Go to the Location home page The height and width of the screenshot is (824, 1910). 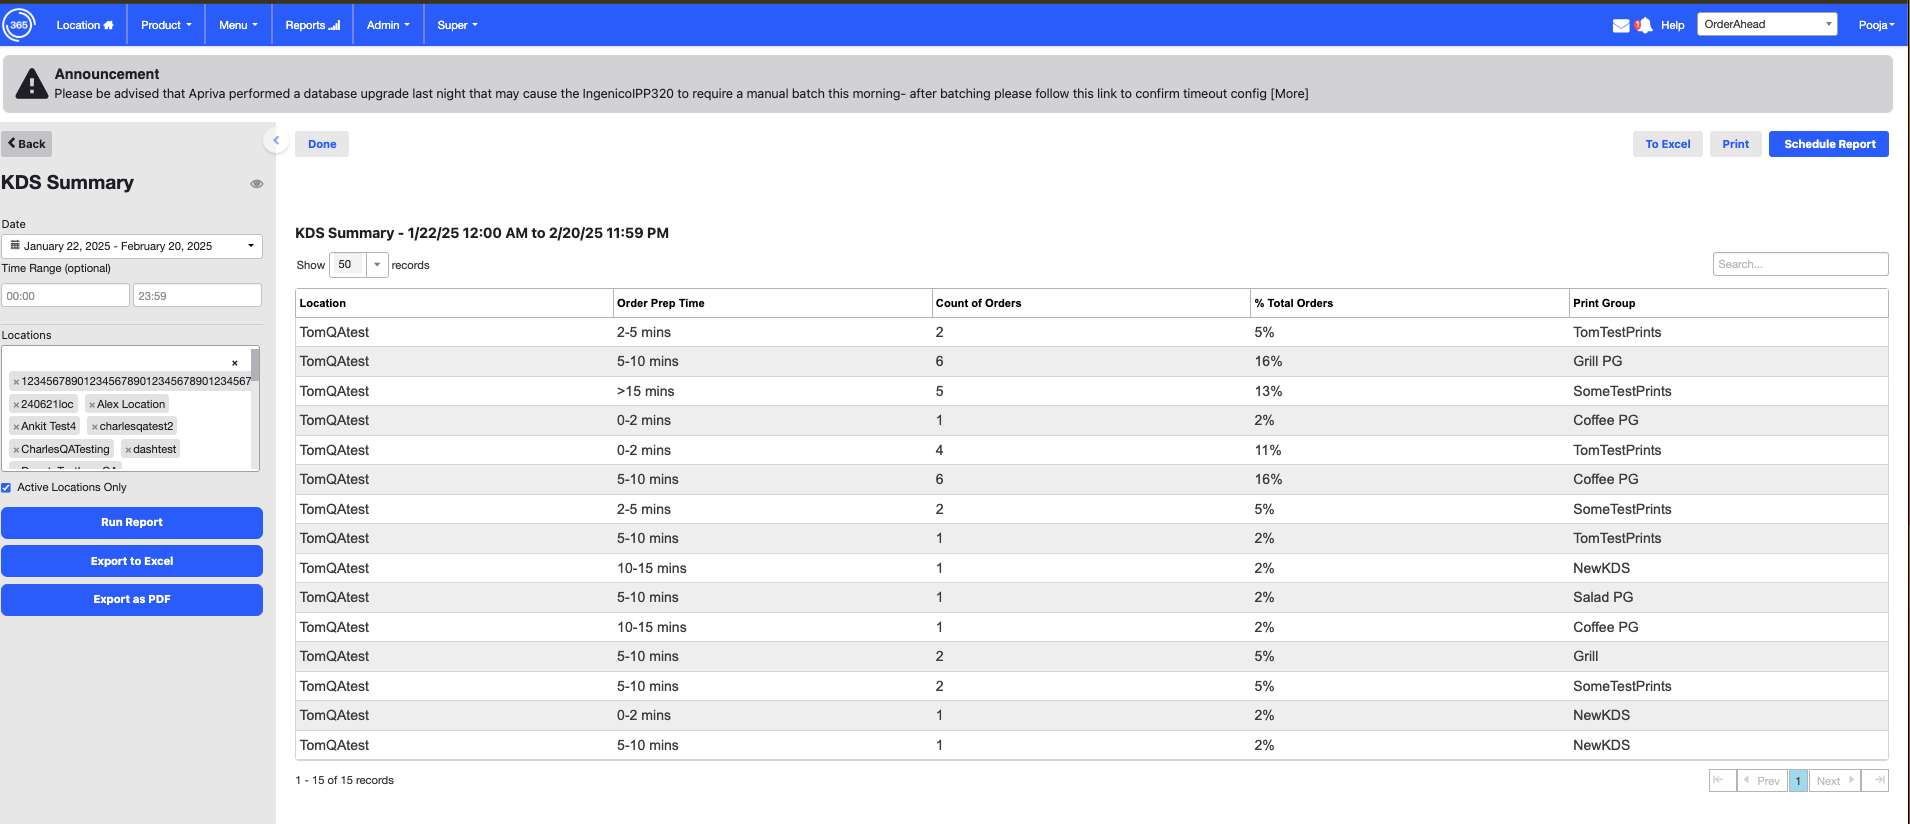[x=85, y=25]
